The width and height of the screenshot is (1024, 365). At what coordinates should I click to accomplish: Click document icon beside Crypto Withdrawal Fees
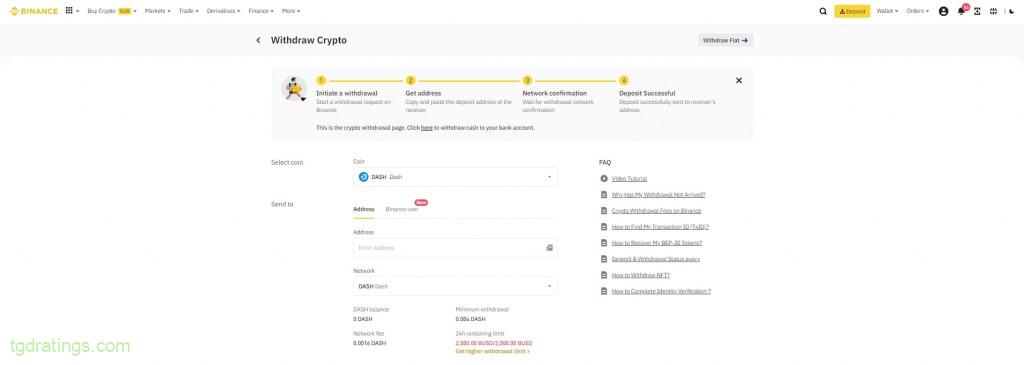[603, 210]
